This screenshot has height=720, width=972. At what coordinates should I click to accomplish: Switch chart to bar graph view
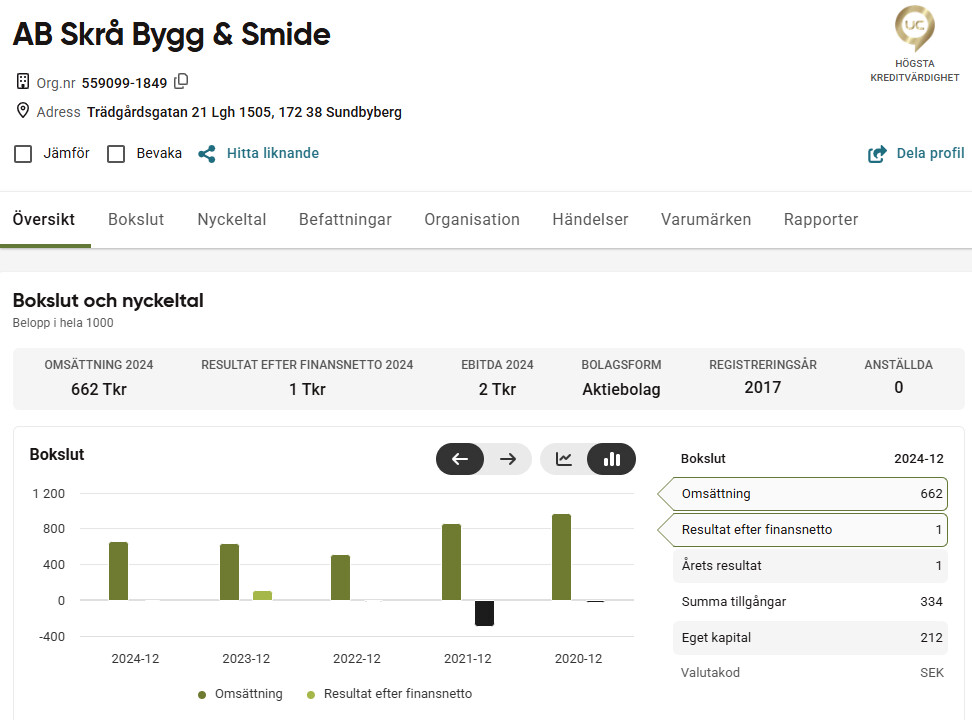[x=612, y=459]
